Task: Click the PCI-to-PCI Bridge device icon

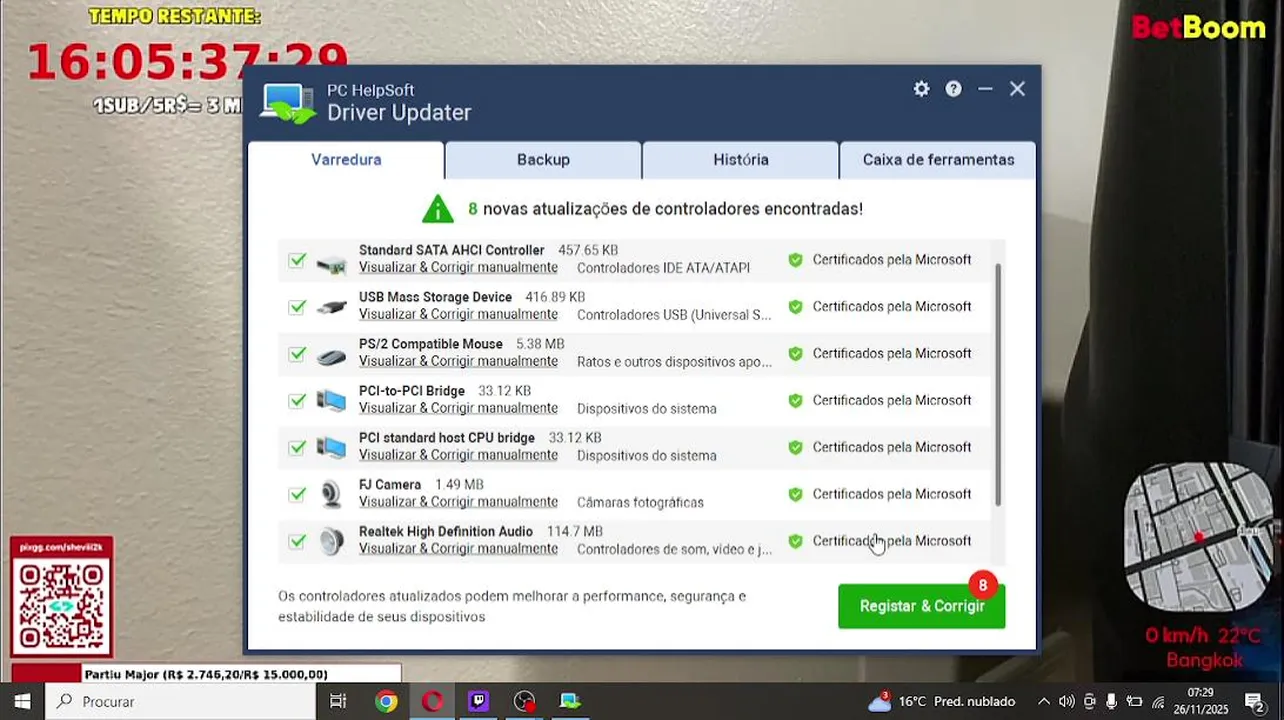Action: click(x=331, y=401)
